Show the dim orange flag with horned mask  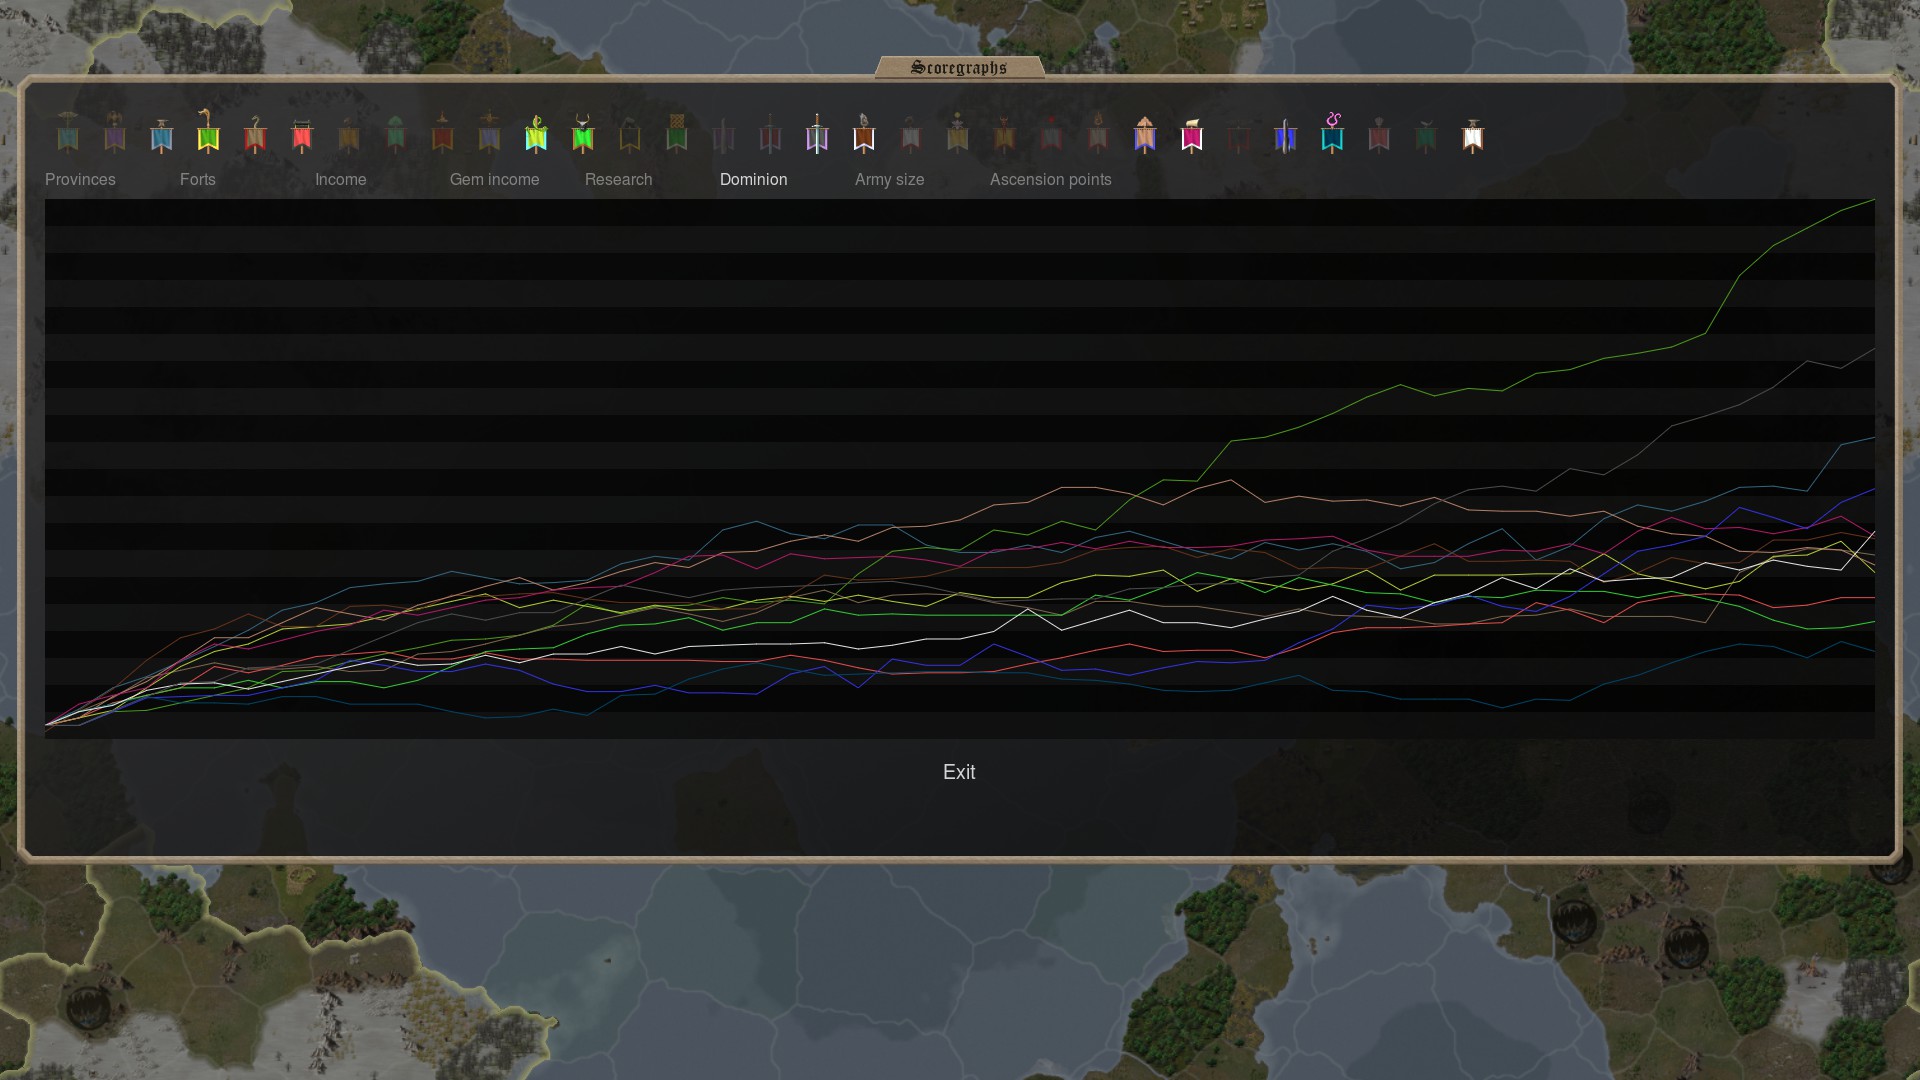coord(1005,134)
